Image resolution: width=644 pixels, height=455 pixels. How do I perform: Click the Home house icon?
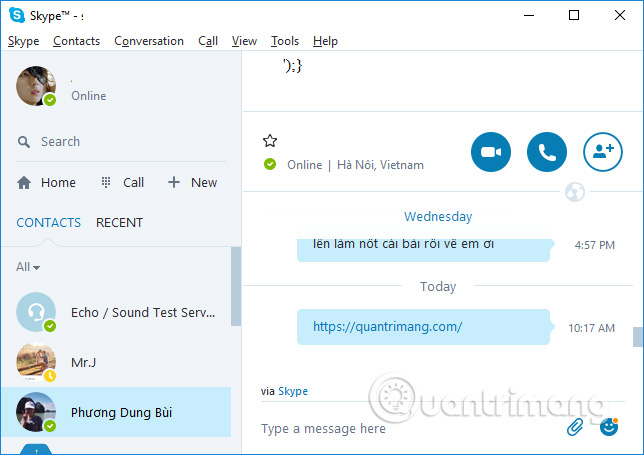pos(24,182)
